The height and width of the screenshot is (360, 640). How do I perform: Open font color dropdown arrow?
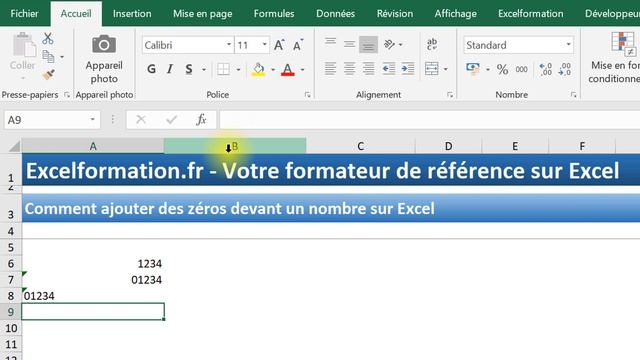302,70
